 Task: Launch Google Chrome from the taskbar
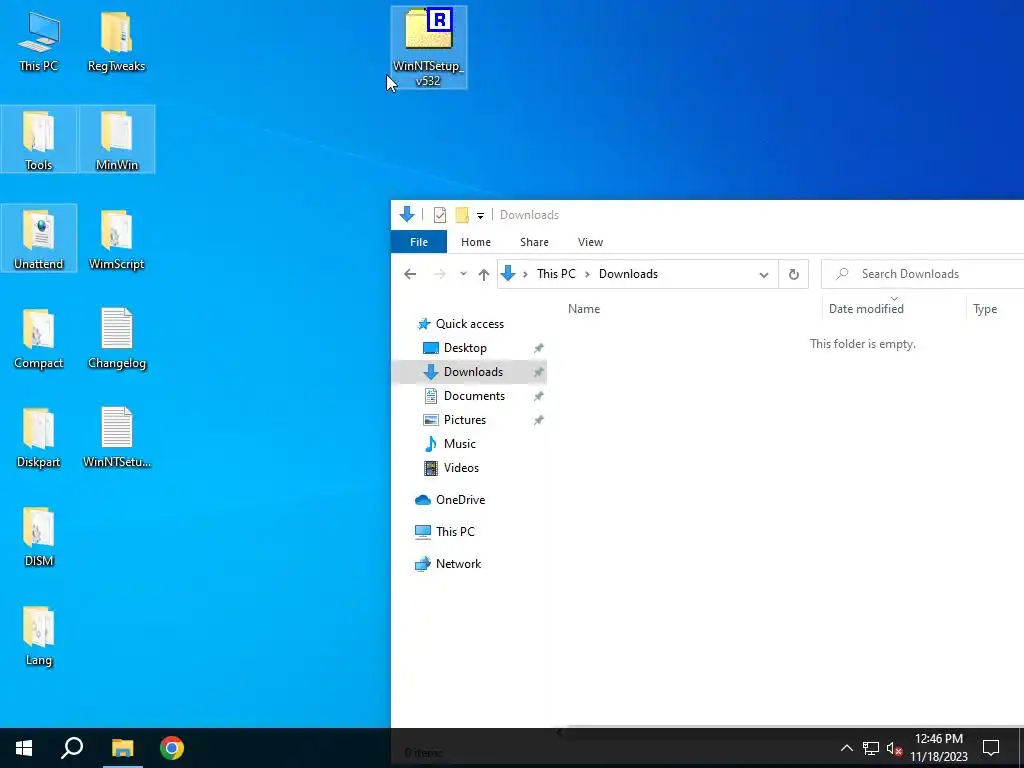click(x=172, y=748)
